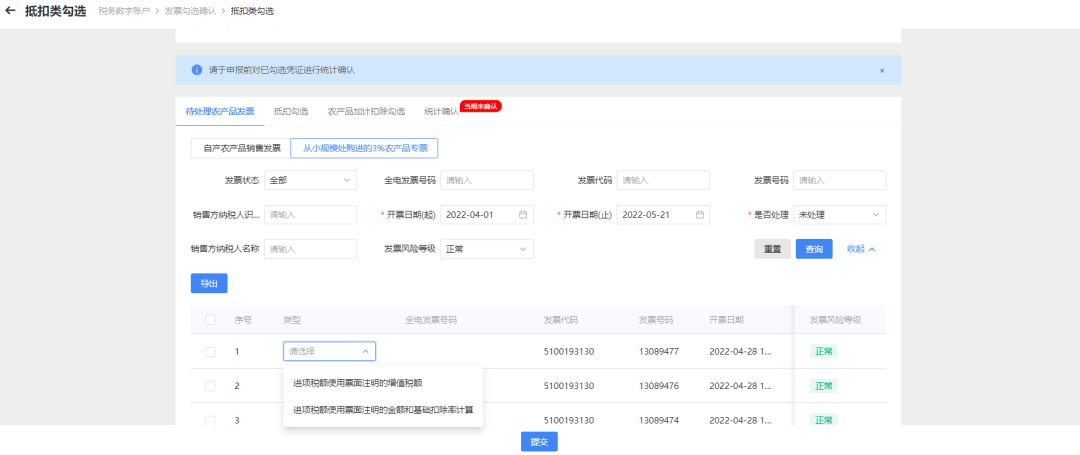Image resolution: width=1080 pixels, height=455 pixels.
Task: Open 发票勾选确认 breadcrumb link
Action: (x=190, y=12)
